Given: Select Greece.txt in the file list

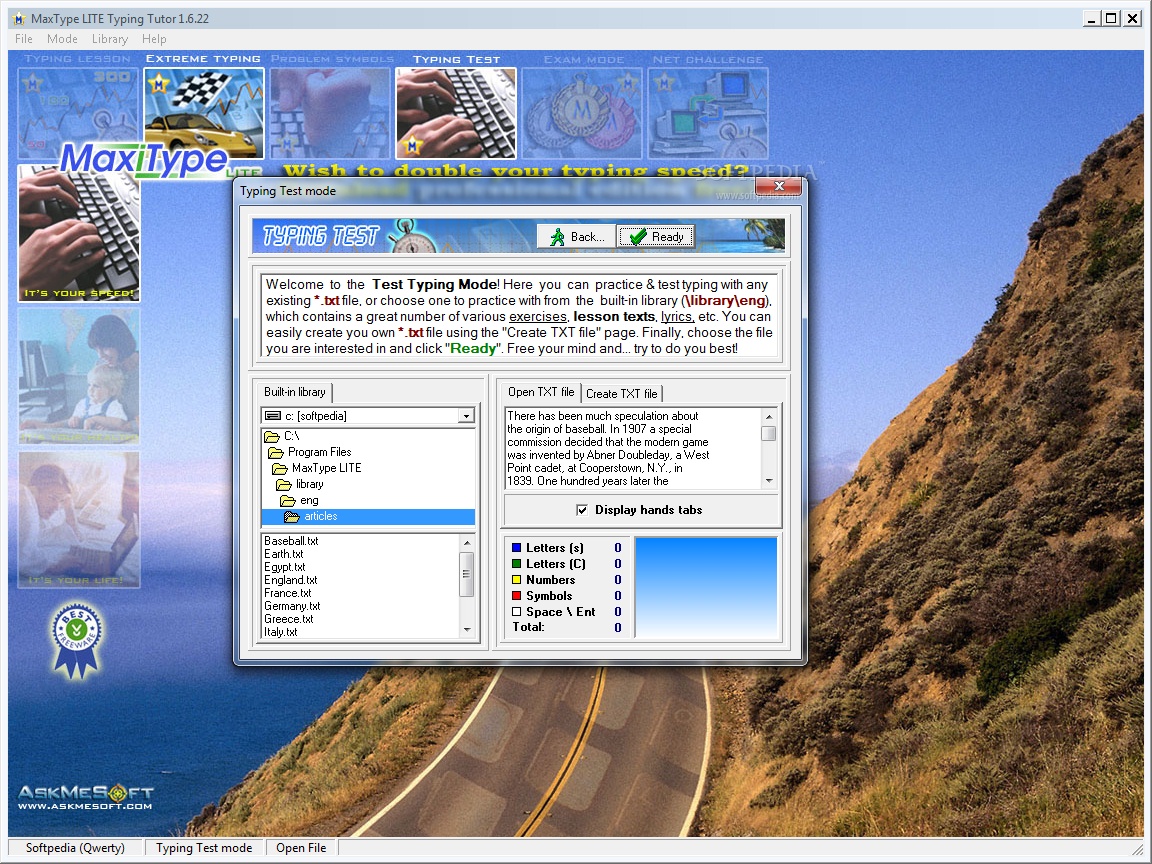Looking at the screenshot, I should [x=289, y=619].
